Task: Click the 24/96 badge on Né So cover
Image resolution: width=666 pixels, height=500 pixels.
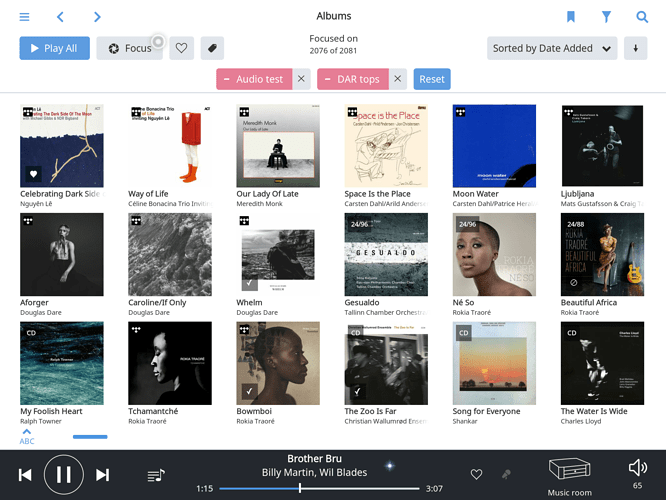Action: coord(467,224)
